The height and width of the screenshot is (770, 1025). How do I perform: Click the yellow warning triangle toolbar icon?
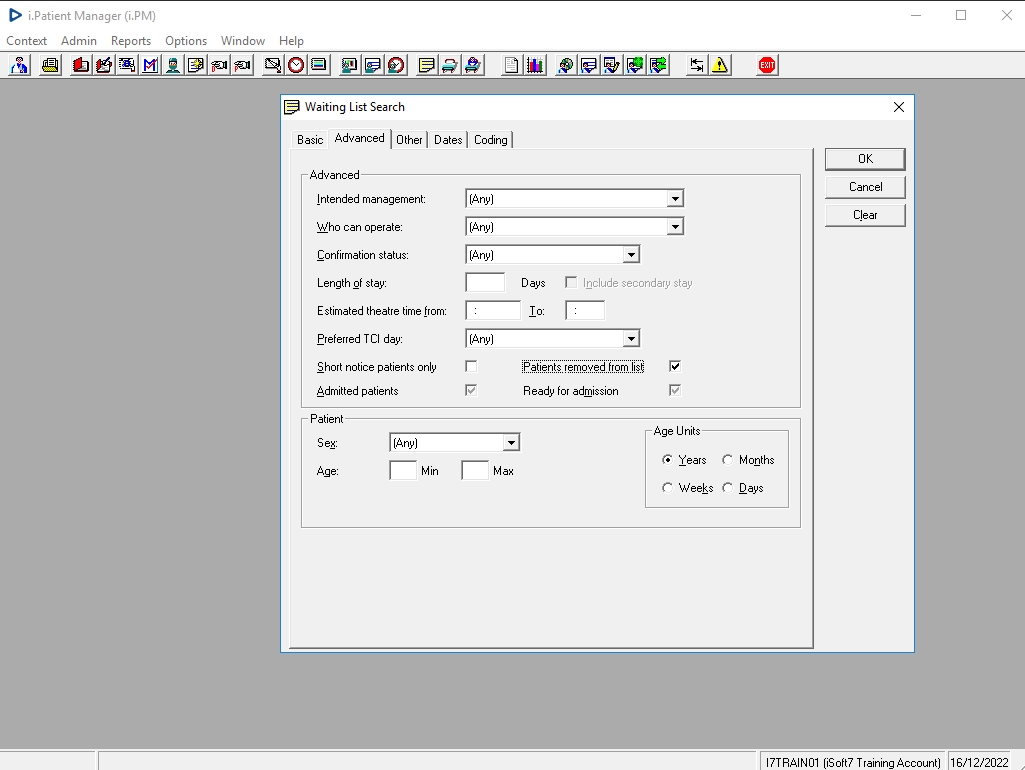(720, 65)
